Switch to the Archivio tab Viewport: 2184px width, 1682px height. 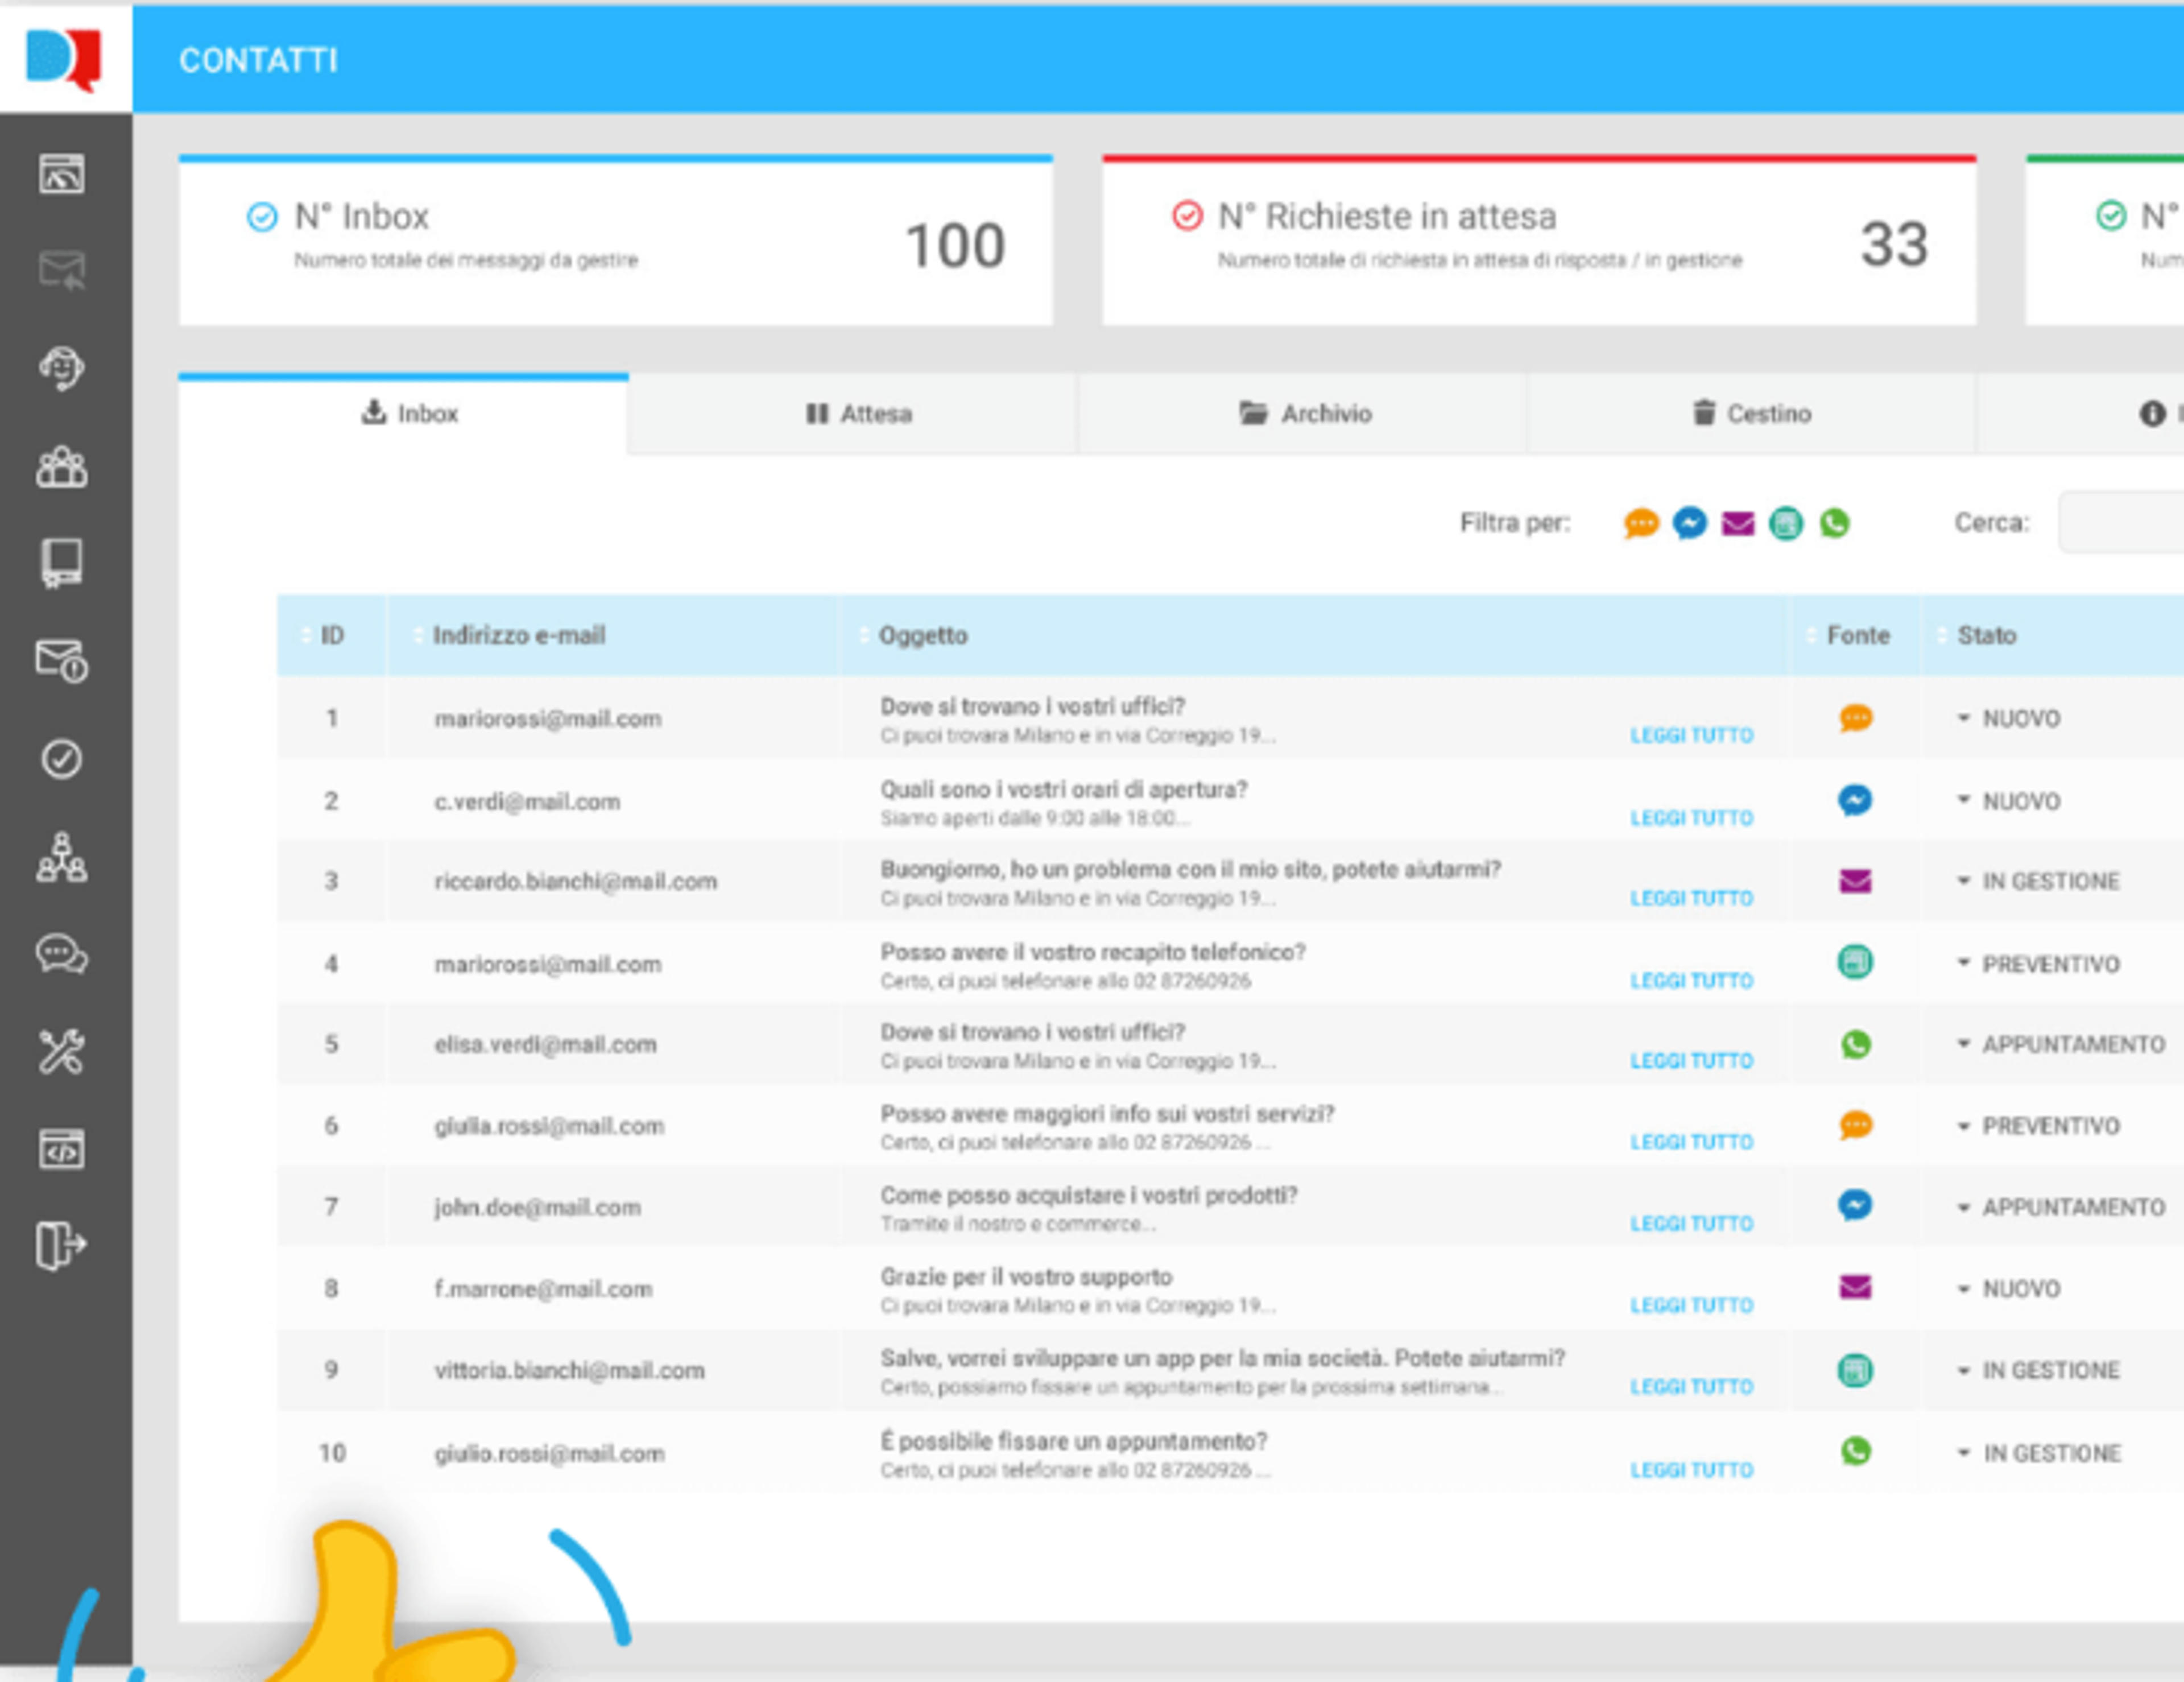click(1303, 414)
